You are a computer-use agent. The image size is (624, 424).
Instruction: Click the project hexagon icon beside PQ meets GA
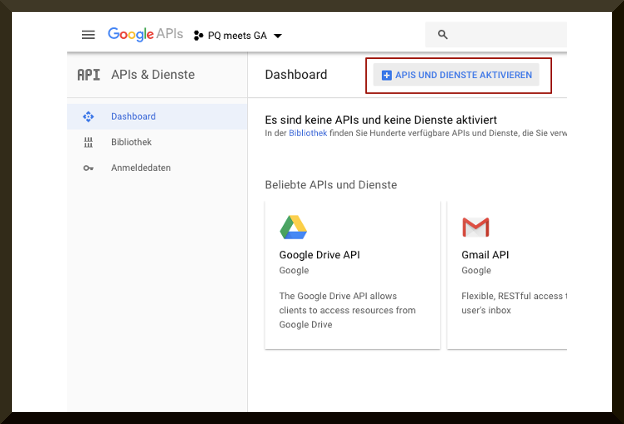click(198, 35)
